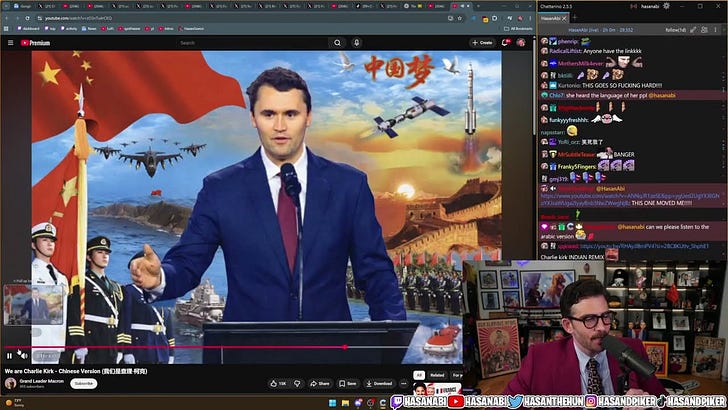Image resolution: width=728 pixels, height=410 pixels.
Task: Switch to the first Google browser tab
Action: click(x=22, y=6)
